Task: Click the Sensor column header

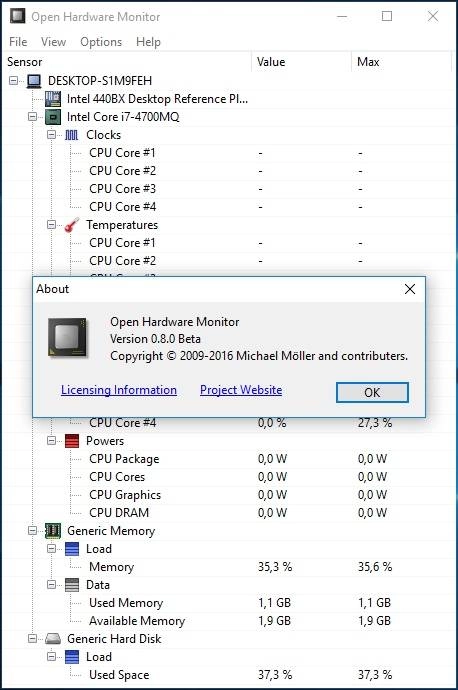Action: [128, 62]
